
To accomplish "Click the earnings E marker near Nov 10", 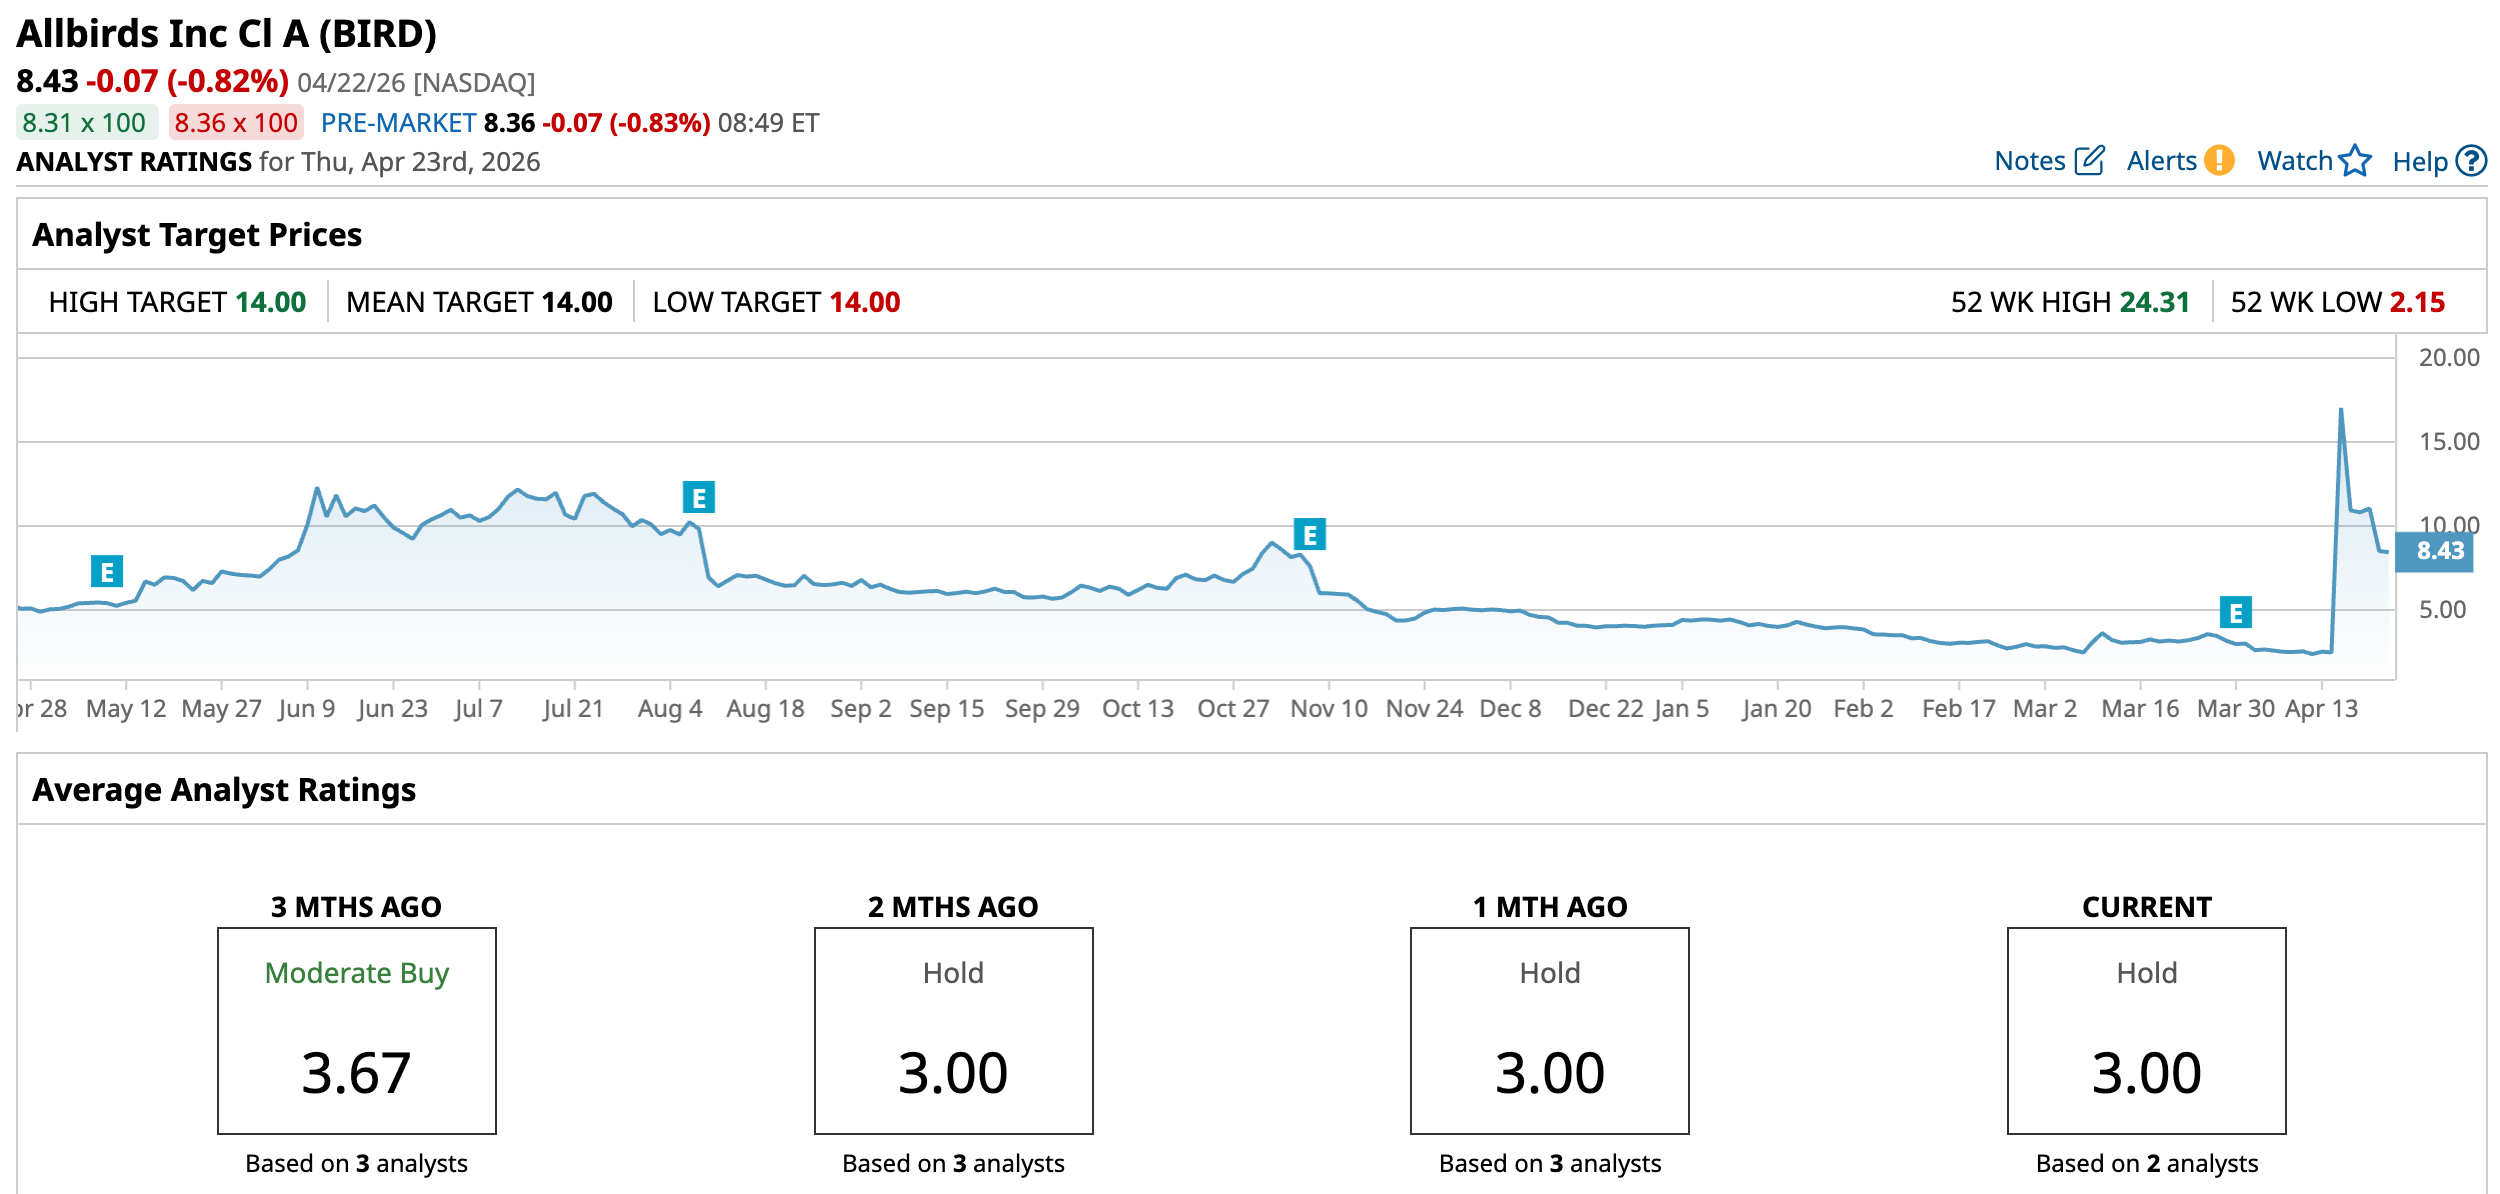I will tap(1309, 535).
